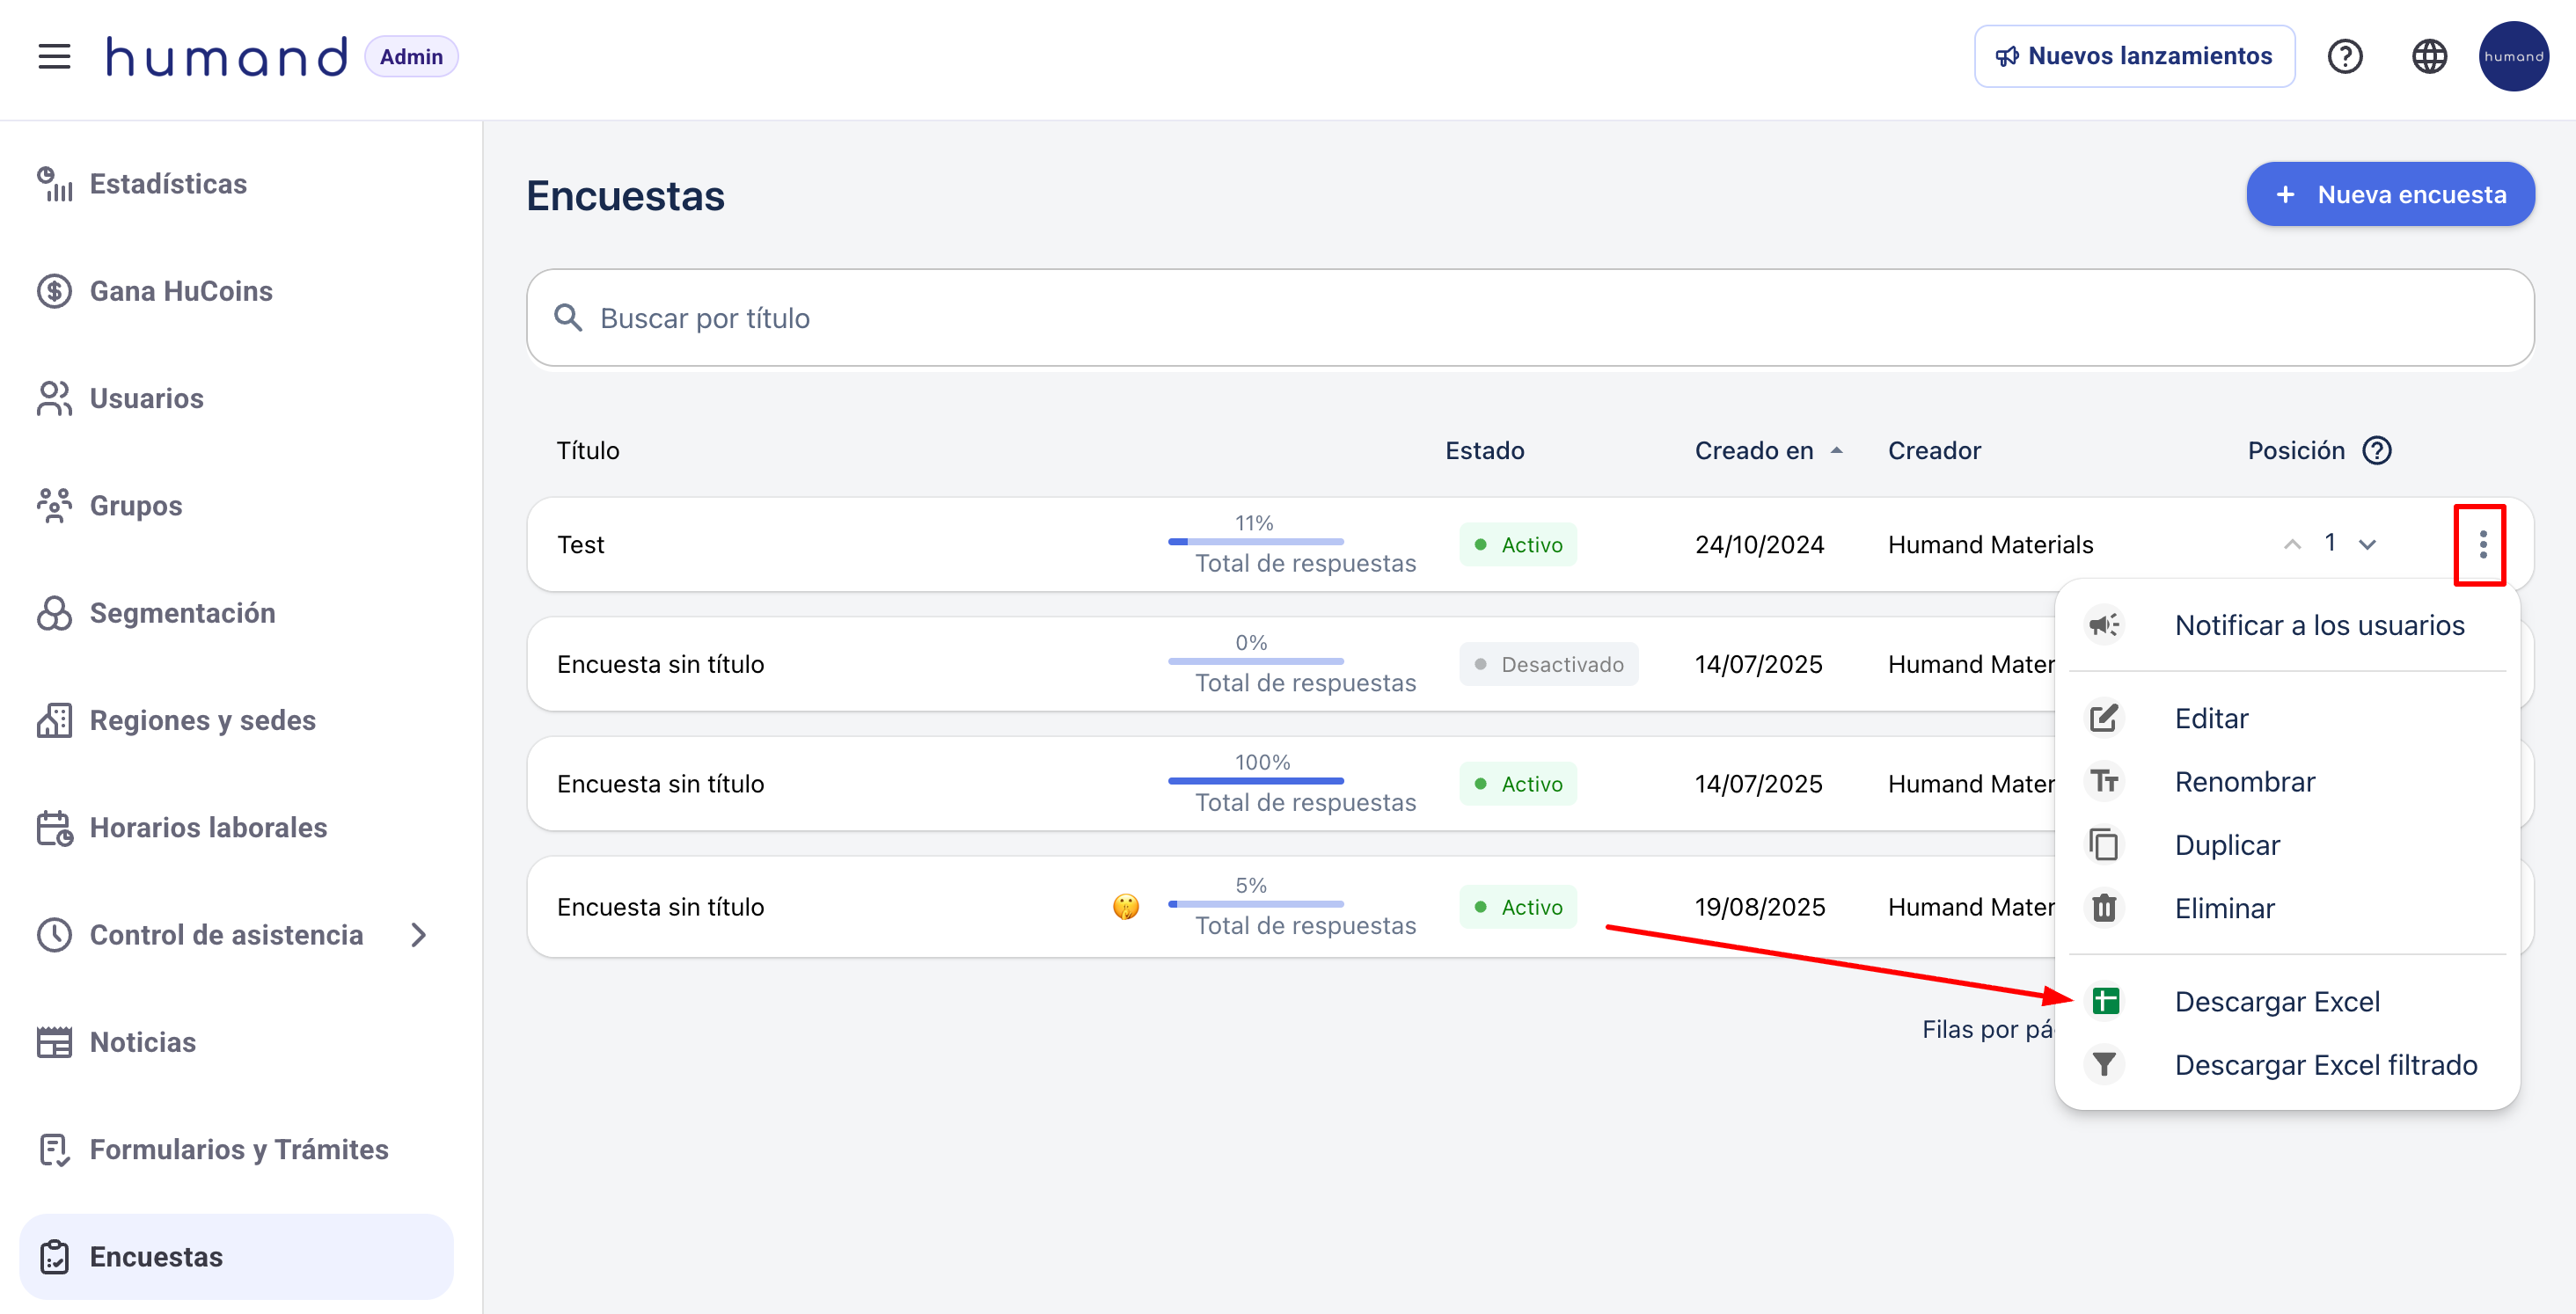Open the hamburger navigation menu

[x=54, y=56]
